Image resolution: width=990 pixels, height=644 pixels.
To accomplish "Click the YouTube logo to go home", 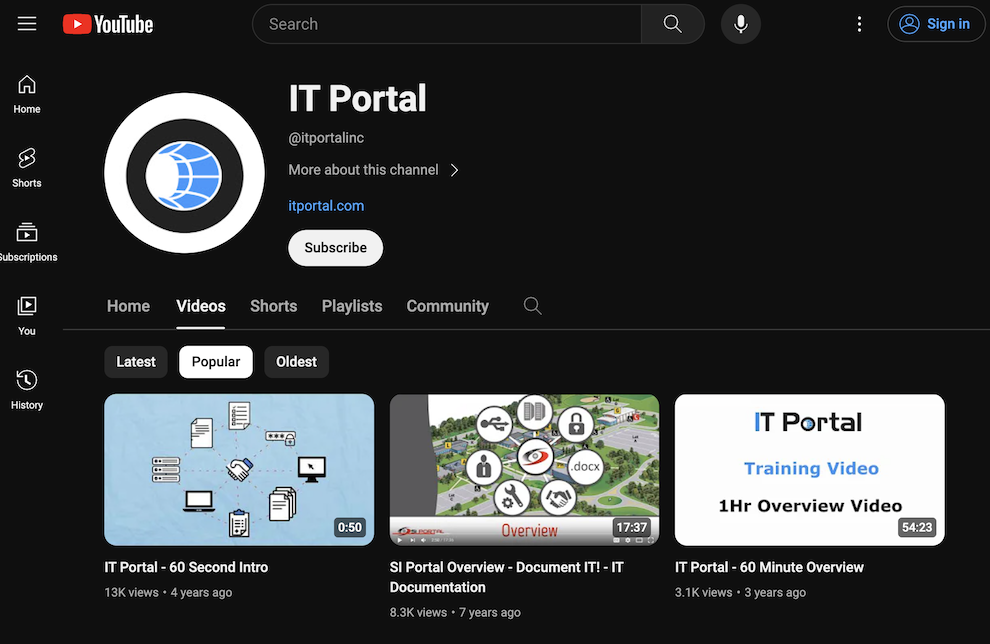I will pos(107,23).
